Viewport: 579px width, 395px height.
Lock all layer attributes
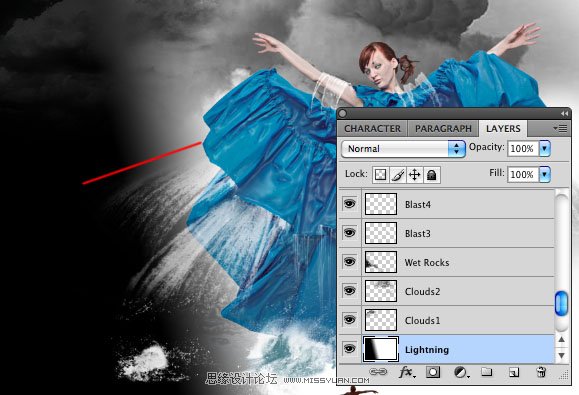point(432,175)
